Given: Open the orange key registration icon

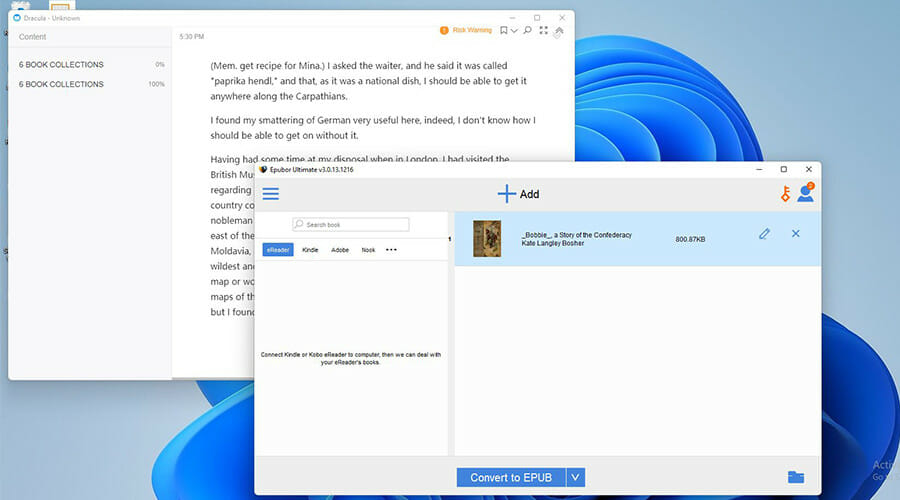Looking at the screenshot, I should point(785,194).
